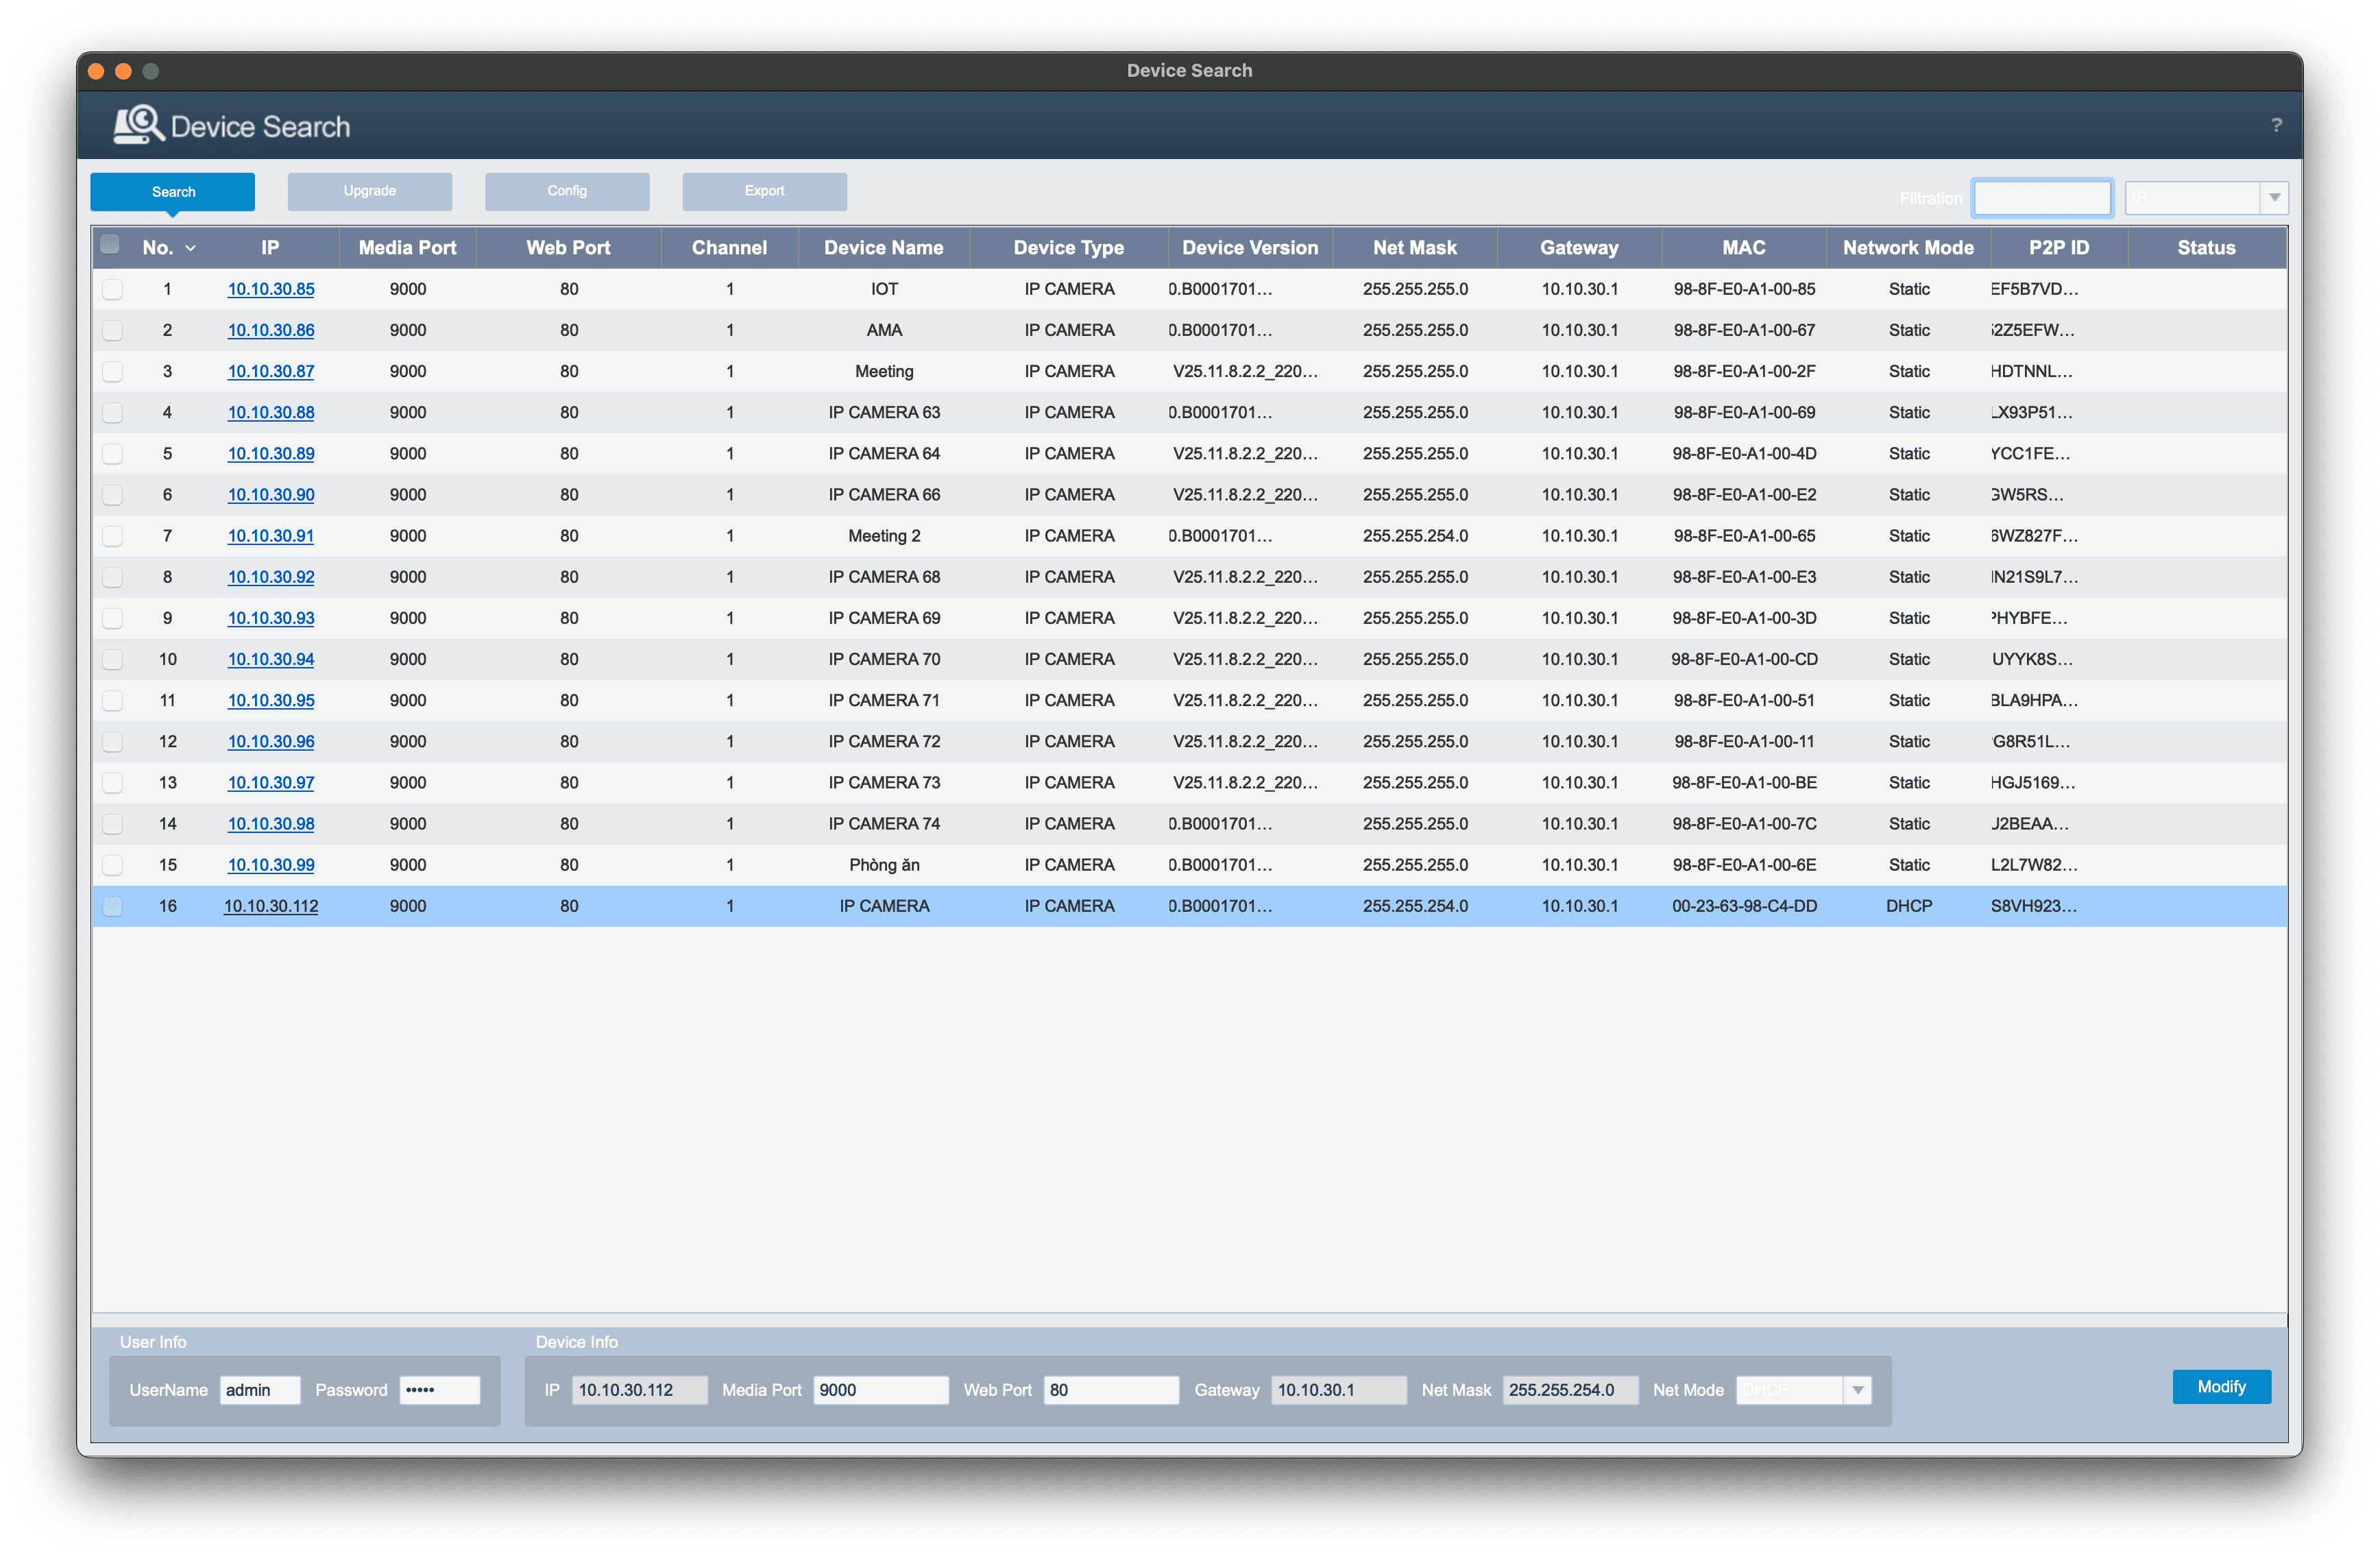Click the Media Port field in Device Info
Screen dimensions: 2380x1559
coord(880,1390)
